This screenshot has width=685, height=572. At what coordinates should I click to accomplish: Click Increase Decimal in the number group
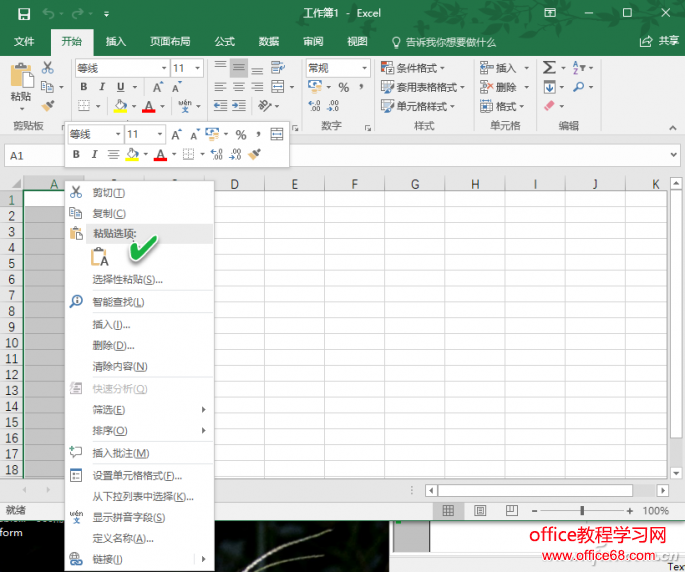pos(315,106)
